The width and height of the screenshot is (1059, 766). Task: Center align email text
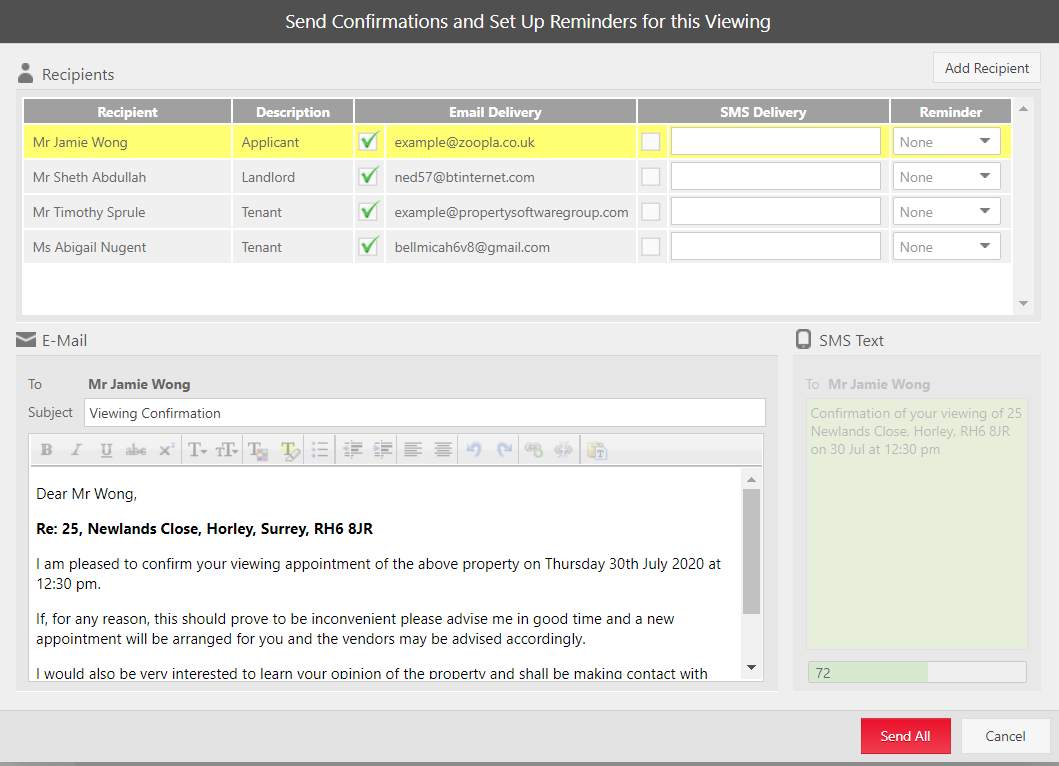point(443,450)
